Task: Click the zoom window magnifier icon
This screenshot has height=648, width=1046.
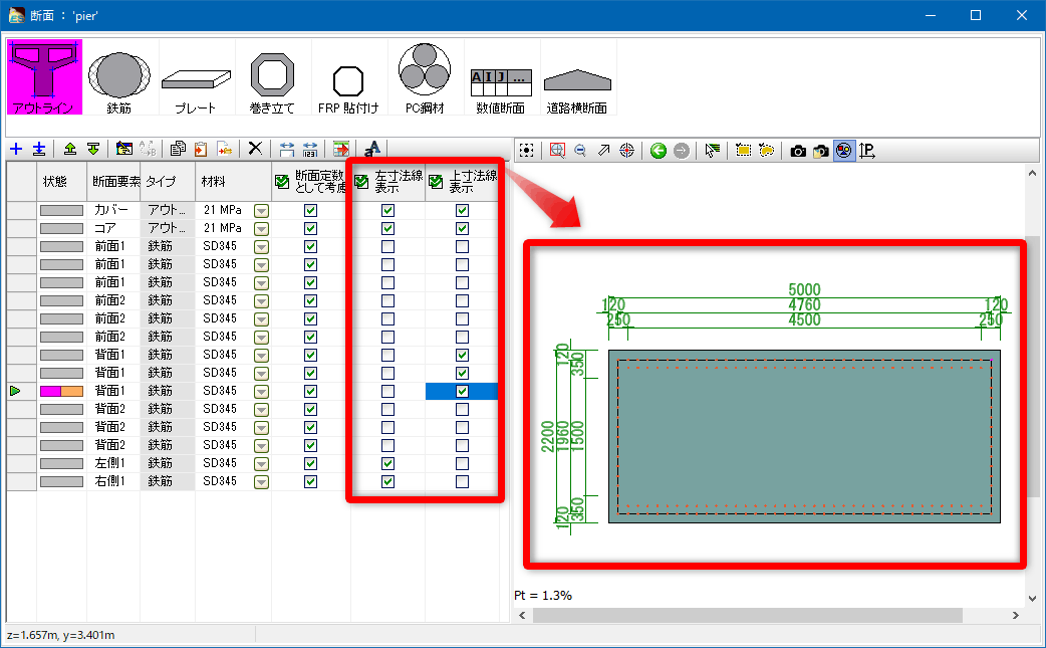Action: pyautogui.click(x=558, y=151)
